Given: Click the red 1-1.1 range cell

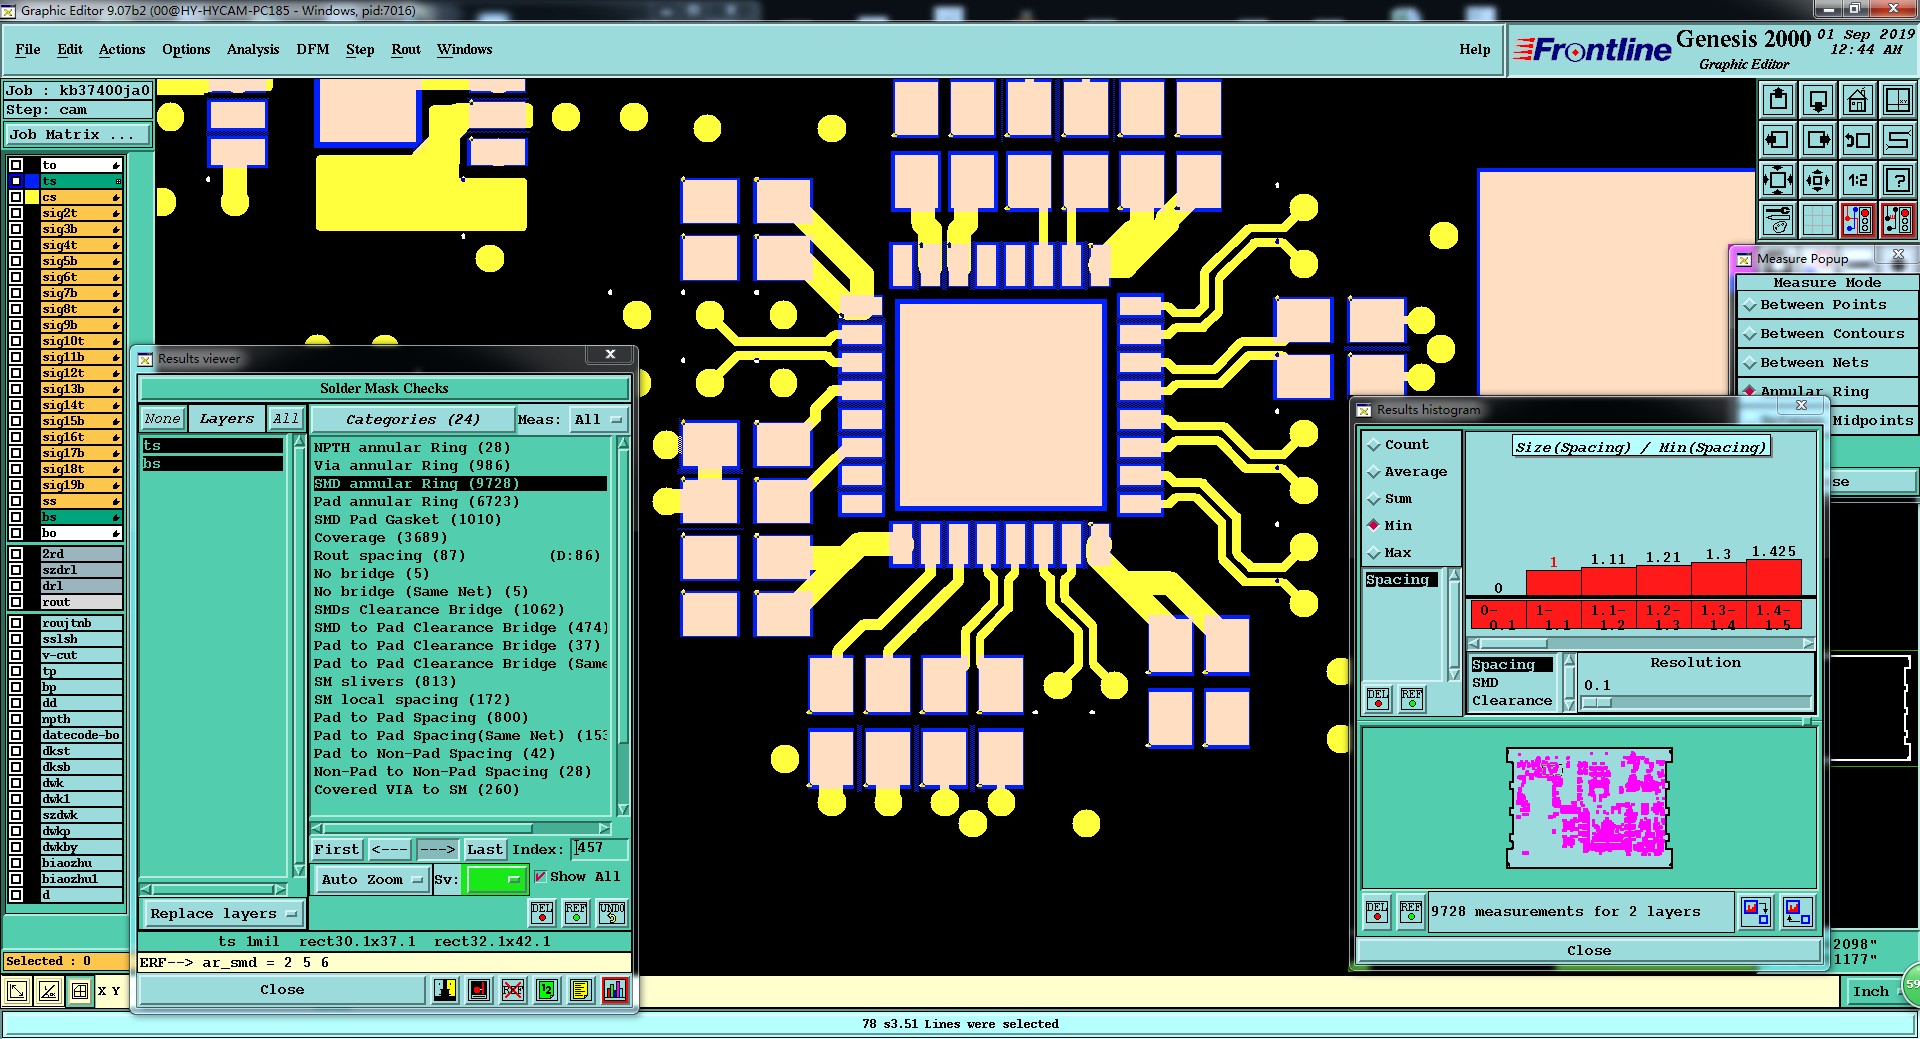Looking at the screenshot, I should point(1552,615).
